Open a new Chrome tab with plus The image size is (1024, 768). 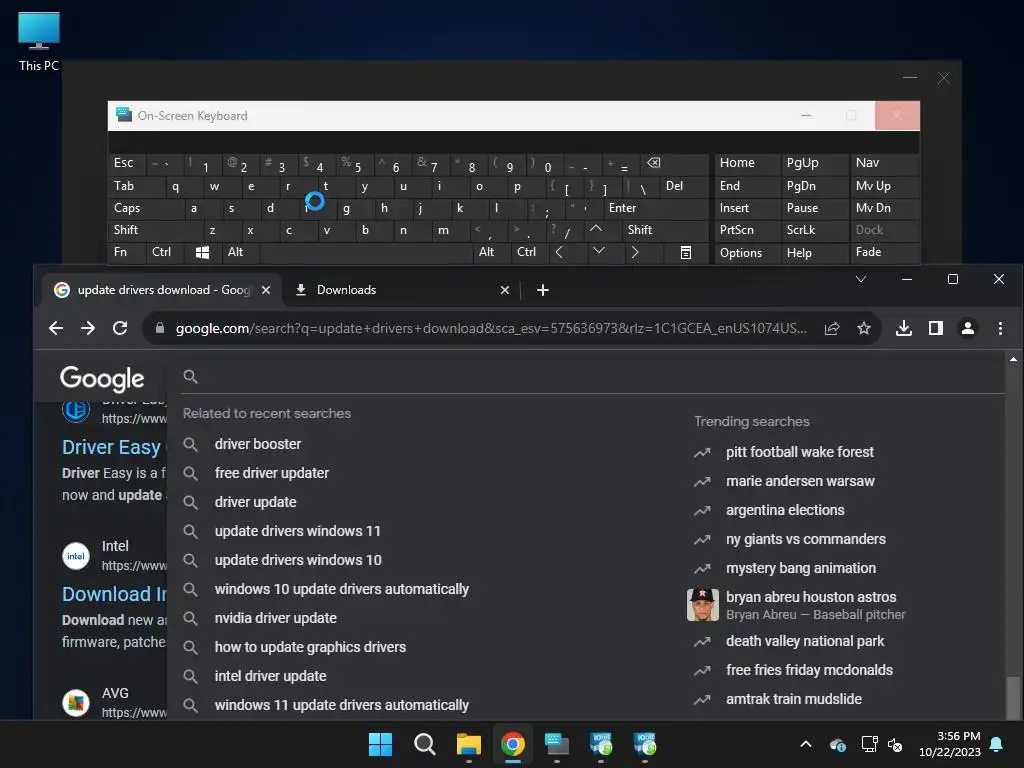tap(543, 290)
